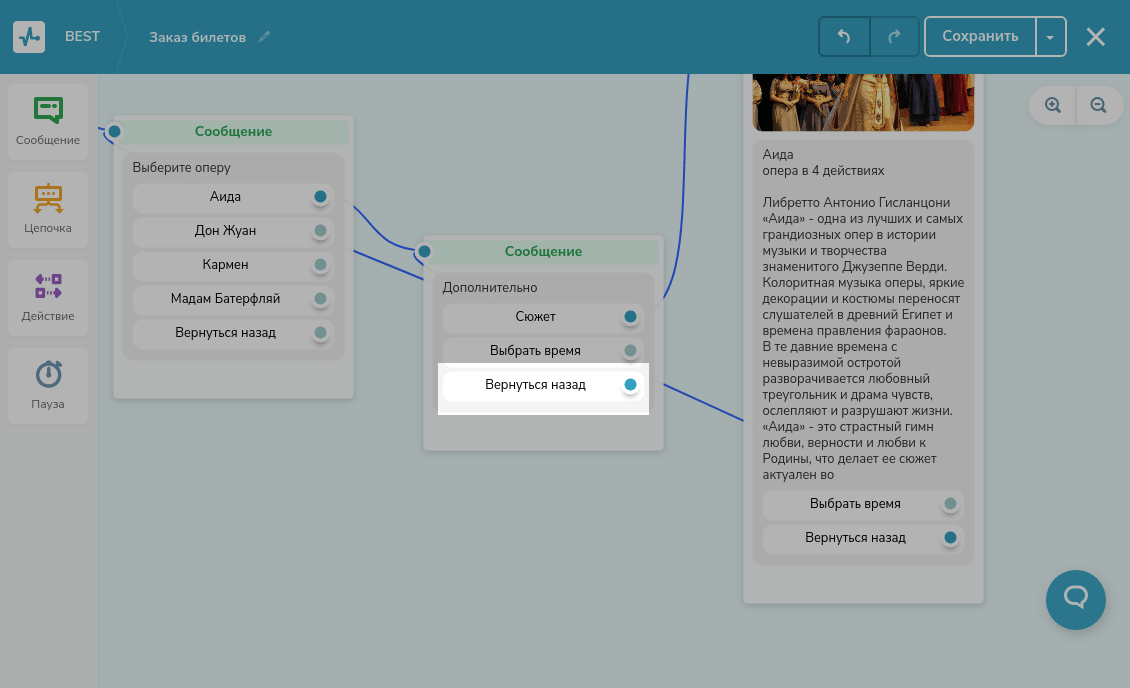Click pencil icon to rename Заказ билетов
The image size is (1130, 688).
point(264,37)
